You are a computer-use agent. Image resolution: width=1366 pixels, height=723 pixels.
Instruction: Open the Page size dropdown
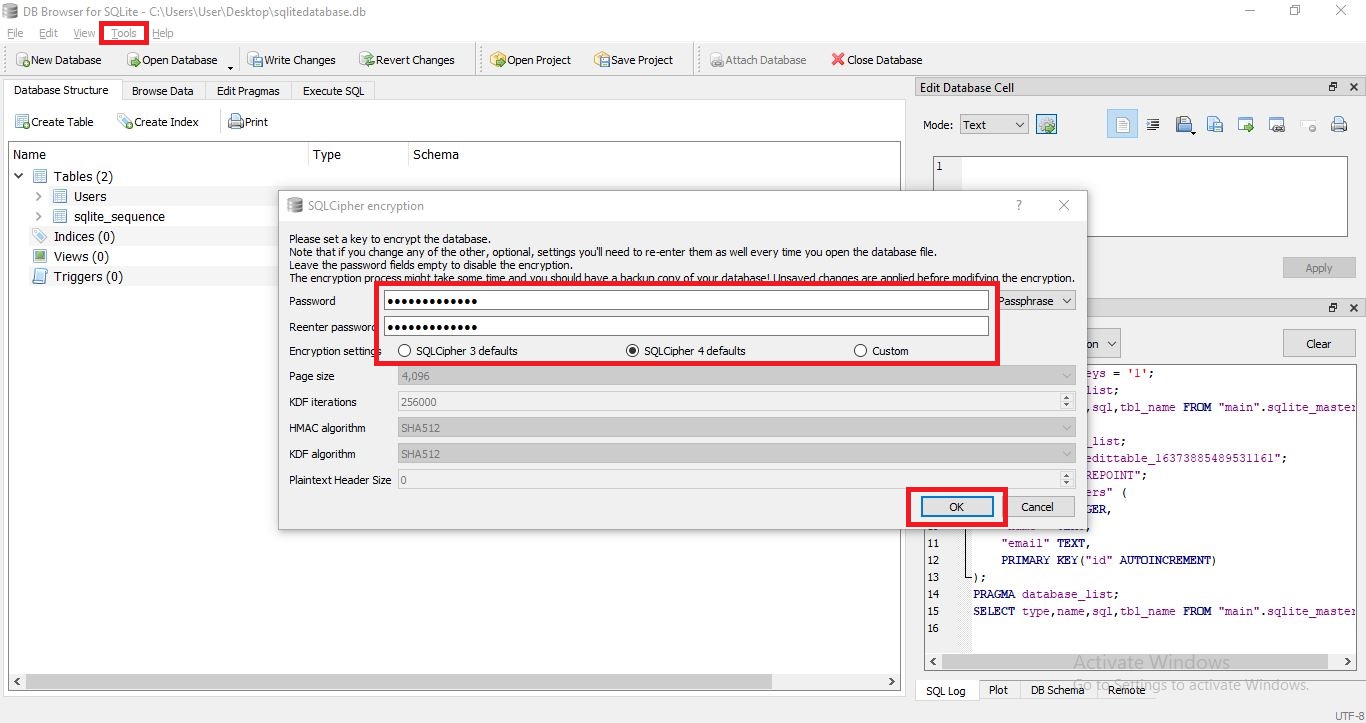click(737, 376)
